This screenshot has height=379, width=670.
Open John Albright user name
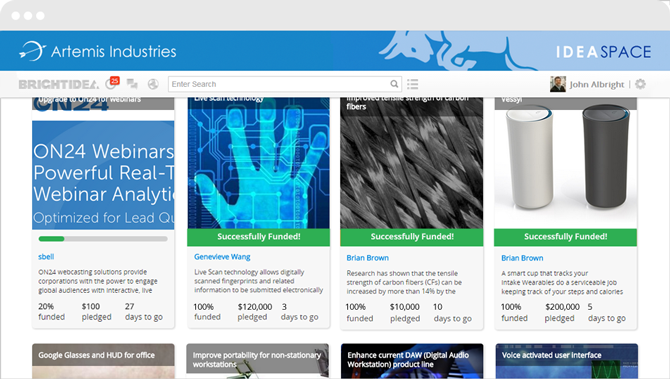click(597, 85)
